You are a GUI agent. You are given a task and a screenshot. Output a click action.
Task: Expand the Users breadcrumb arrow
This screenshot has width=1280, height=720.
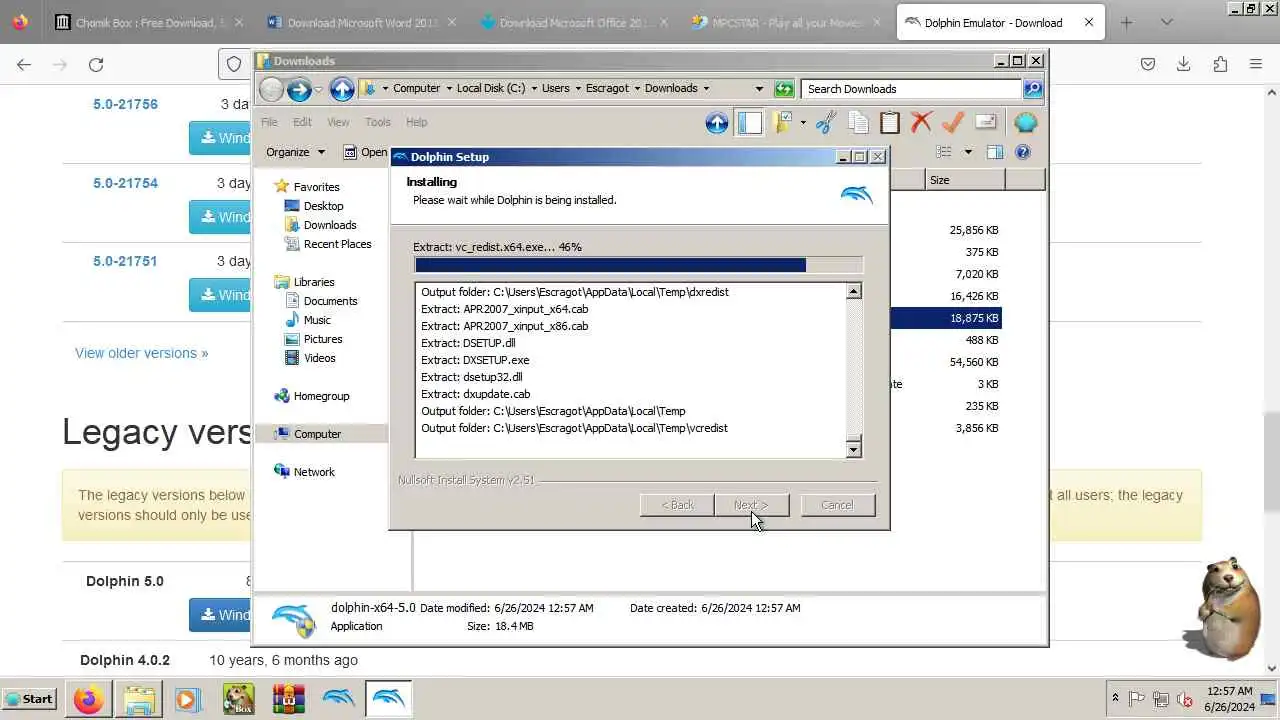578,89
